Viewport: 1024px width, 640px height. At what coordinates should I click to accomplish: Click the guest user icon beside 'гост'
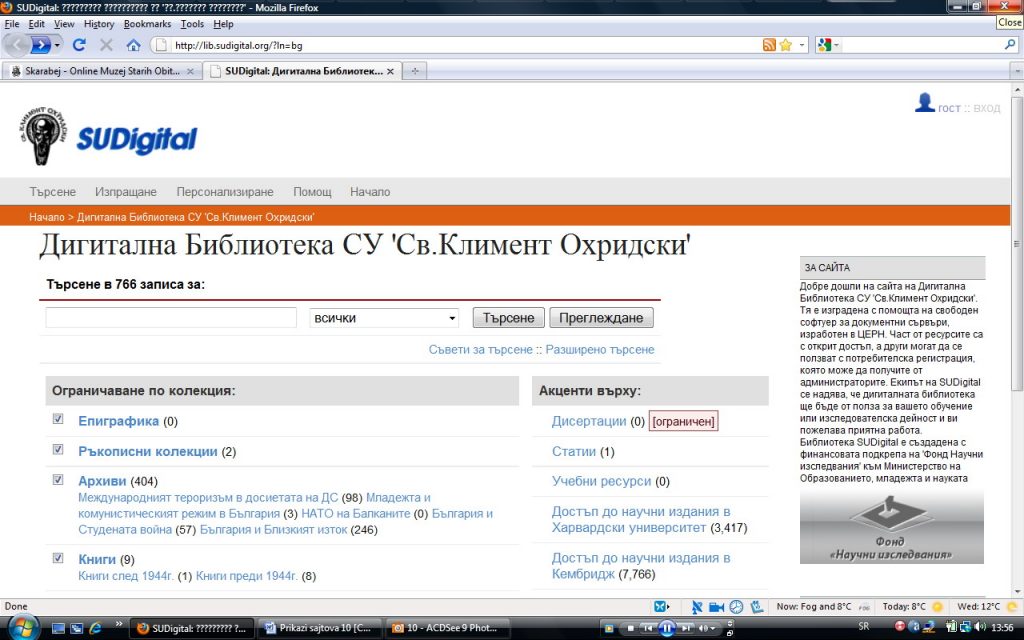[x=925, y=102]
